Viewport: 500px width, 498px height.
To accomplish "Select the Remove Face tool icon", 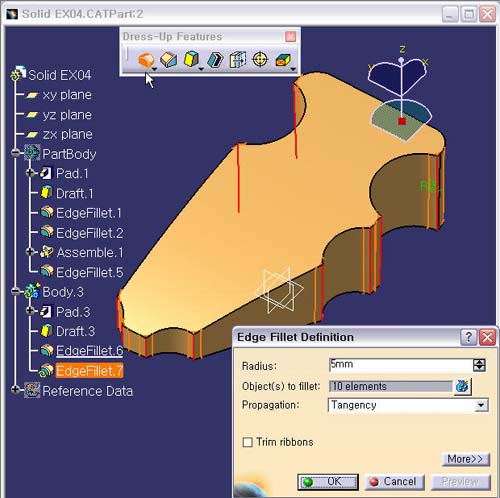I will 283,61.
